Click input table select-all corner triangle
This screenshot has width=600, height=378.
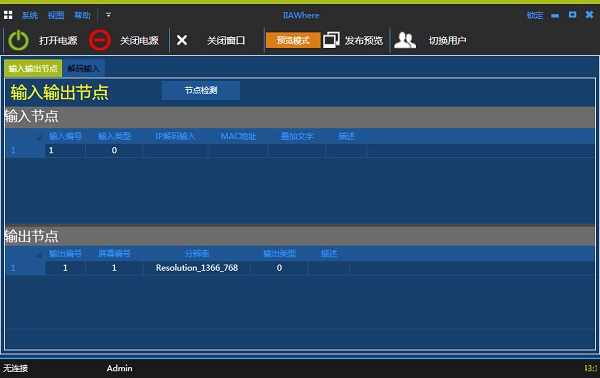38,137
